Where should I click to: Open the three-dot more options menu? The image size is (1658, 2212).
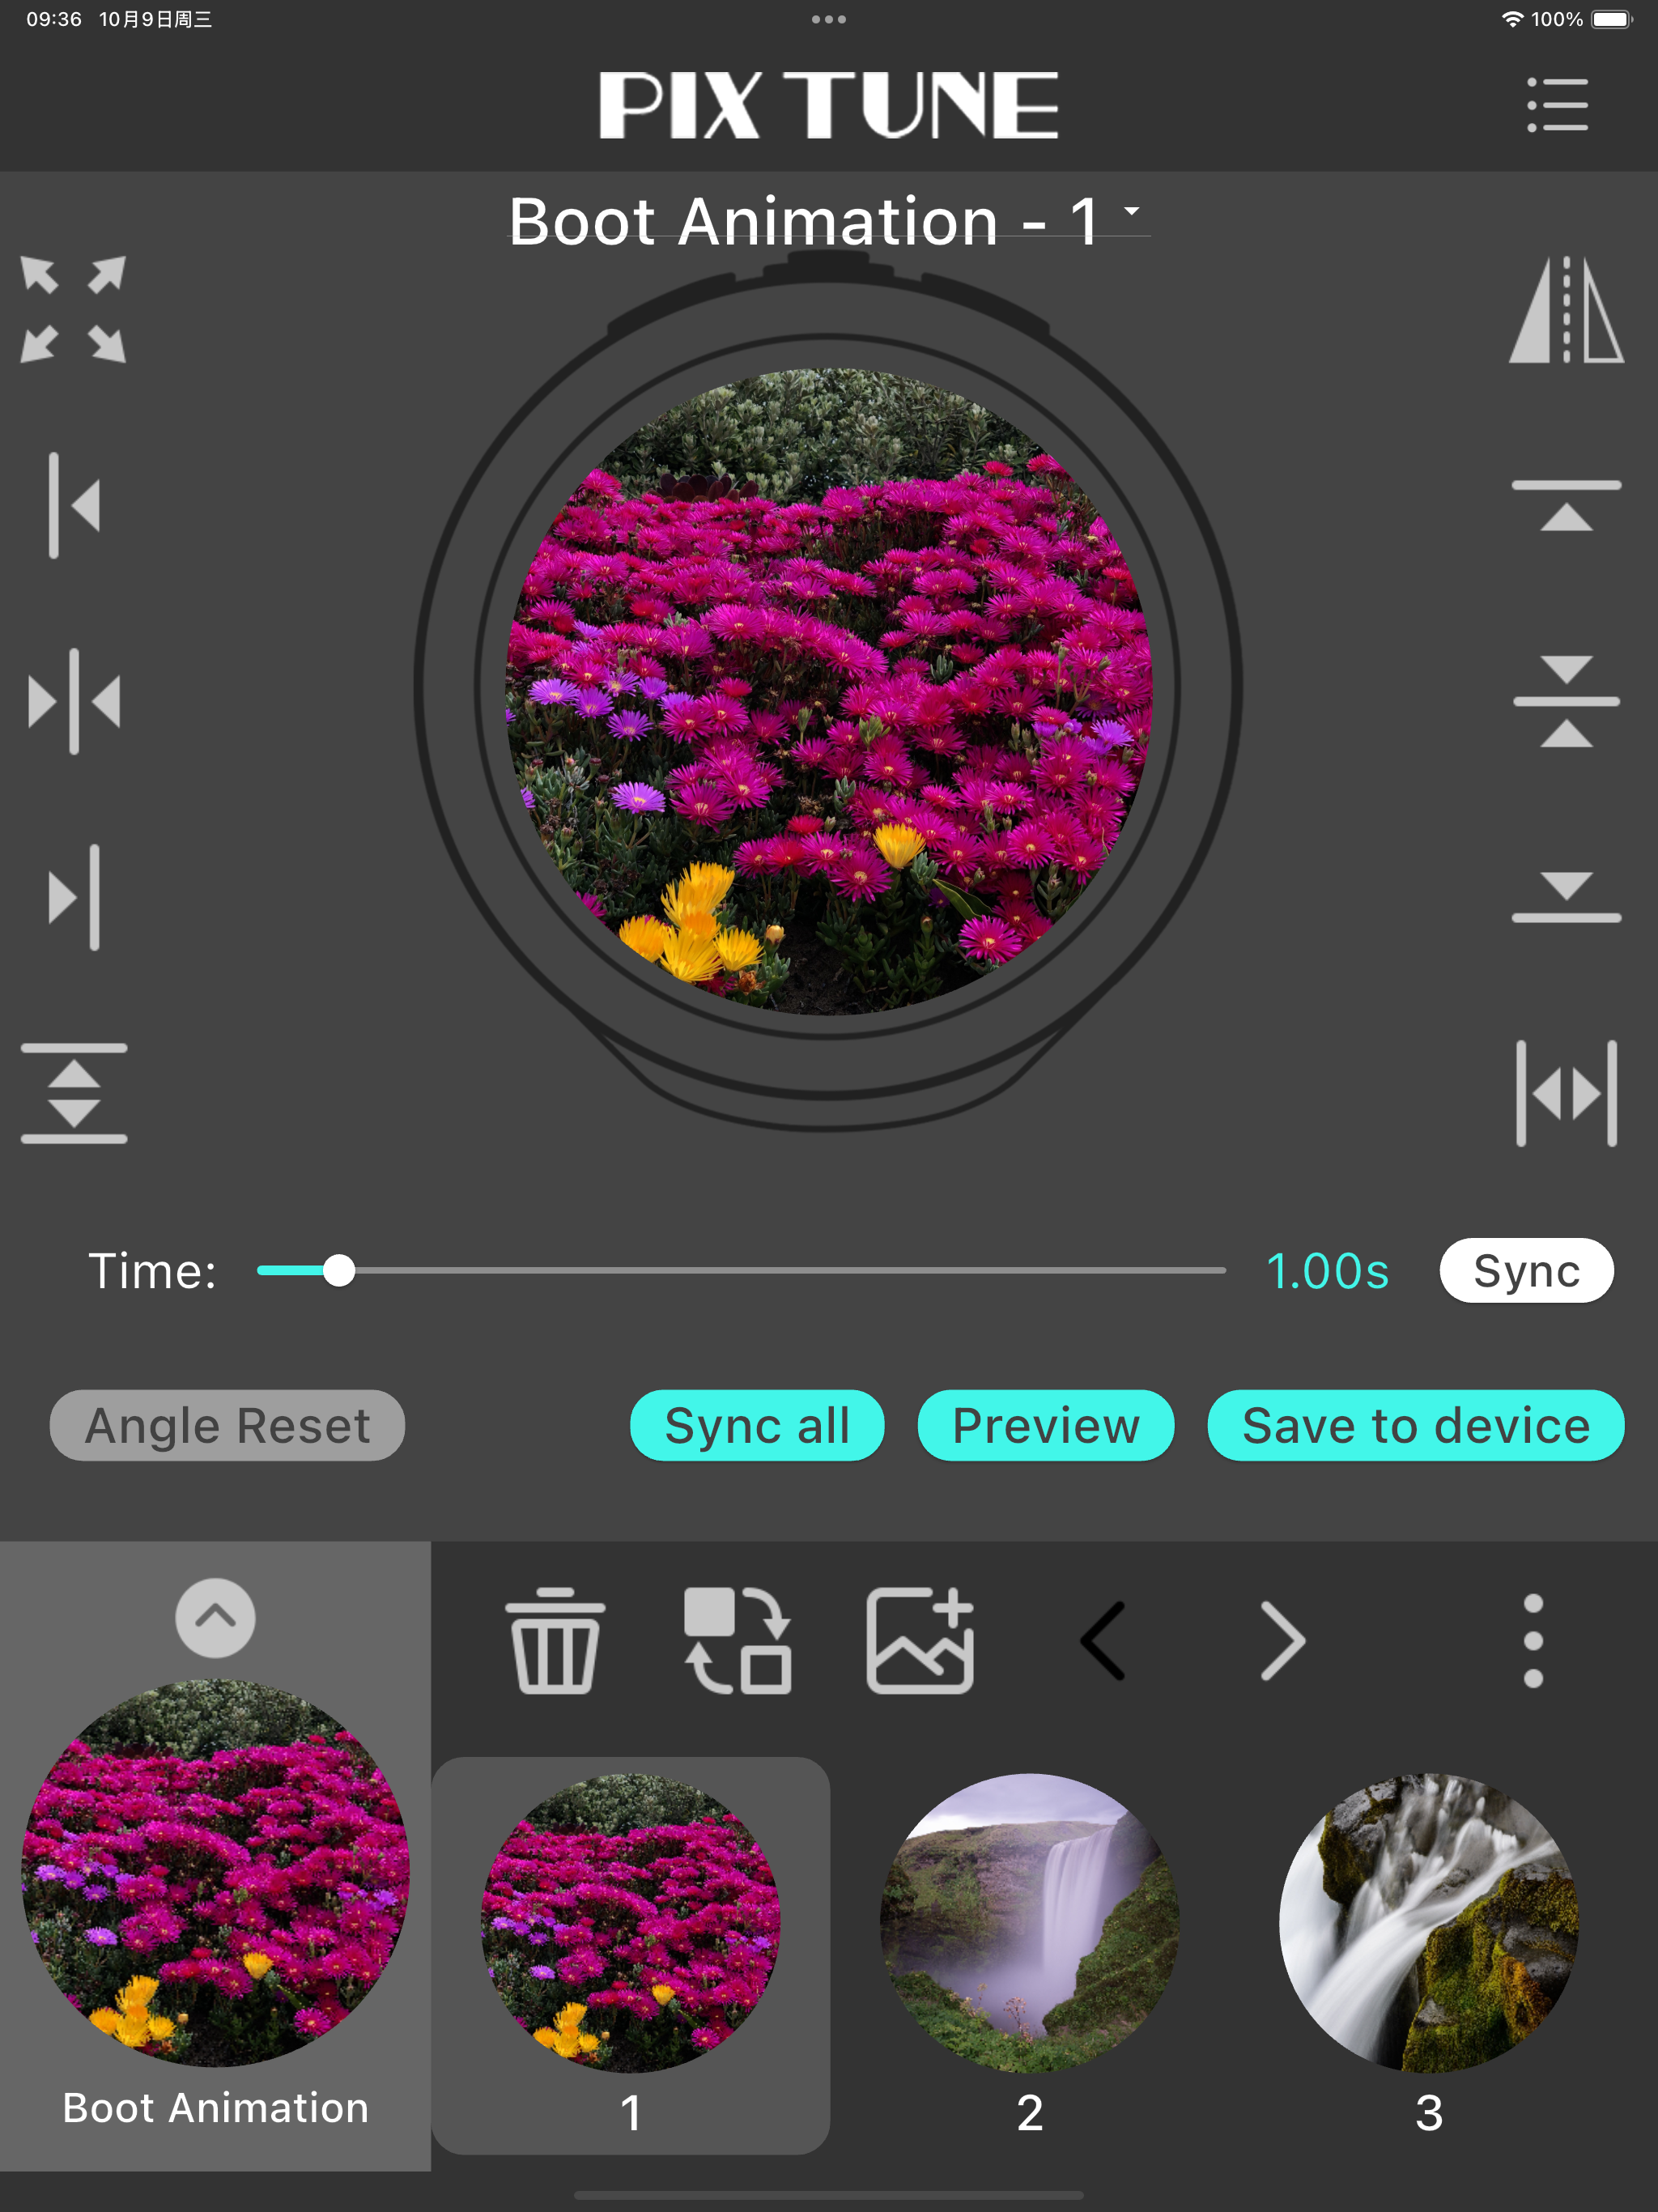coord(1533,1640)
